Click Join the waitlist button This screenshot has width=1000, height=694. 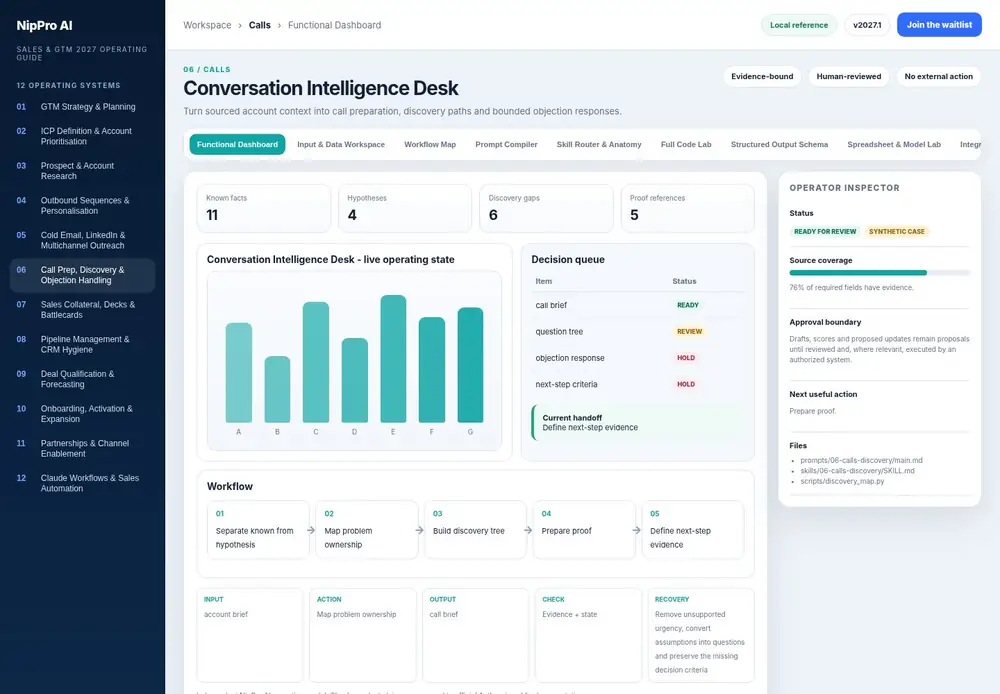pyautogui.click(x=939, y=25)
